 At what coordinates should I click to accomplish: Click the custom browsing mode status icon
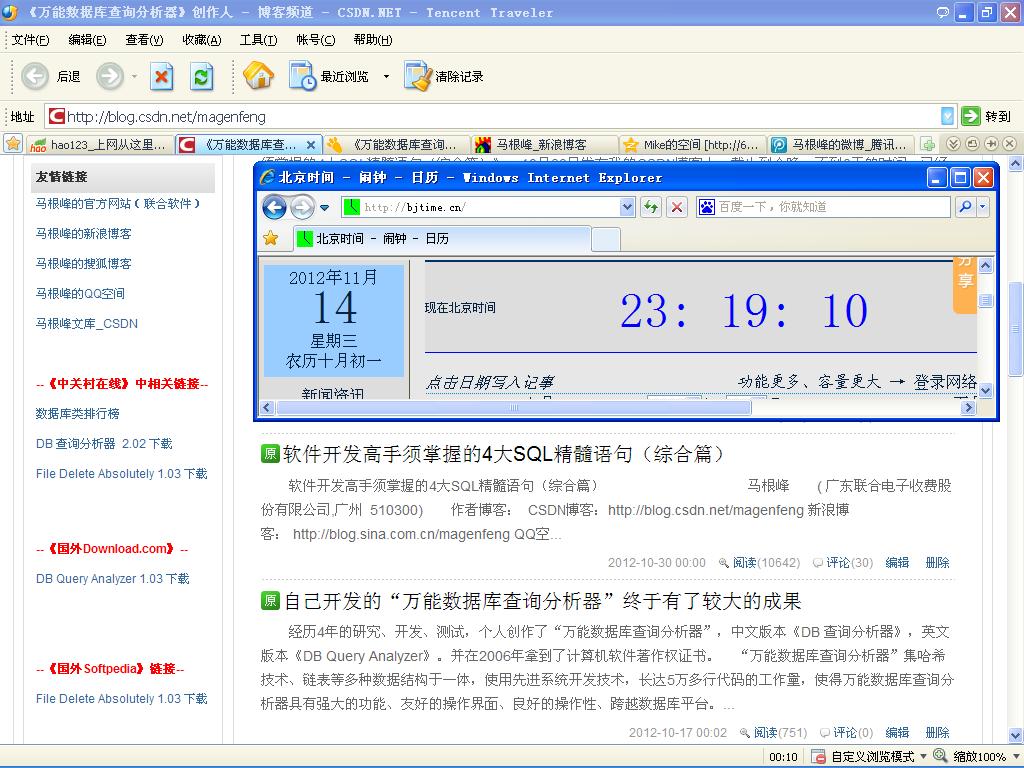pyautogui.click(x=818, y=756)
